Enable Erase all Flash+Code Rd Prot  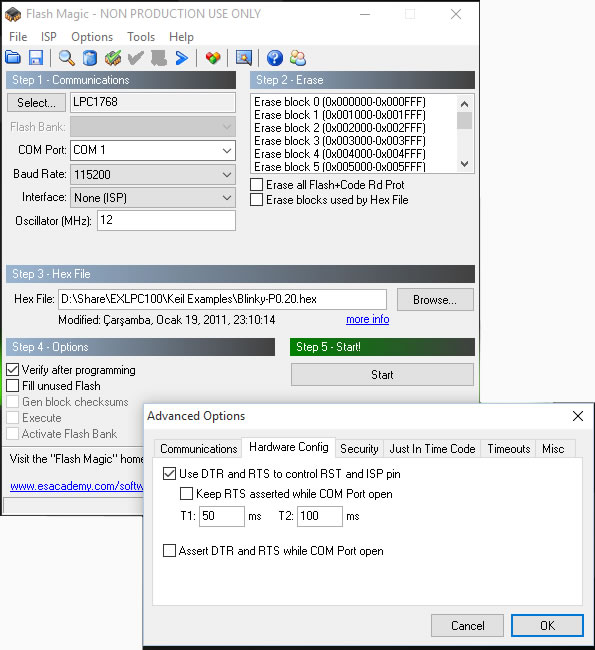coord(256,184)
